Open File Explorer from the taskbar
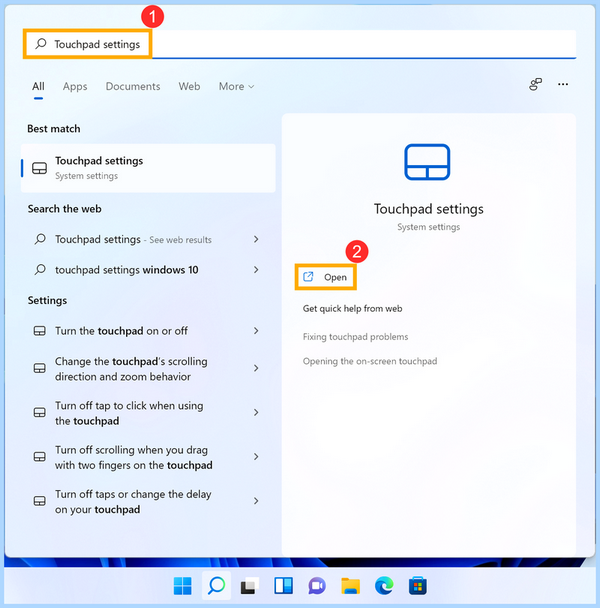Viewport: 600px width, 608px height. point(351,586)
